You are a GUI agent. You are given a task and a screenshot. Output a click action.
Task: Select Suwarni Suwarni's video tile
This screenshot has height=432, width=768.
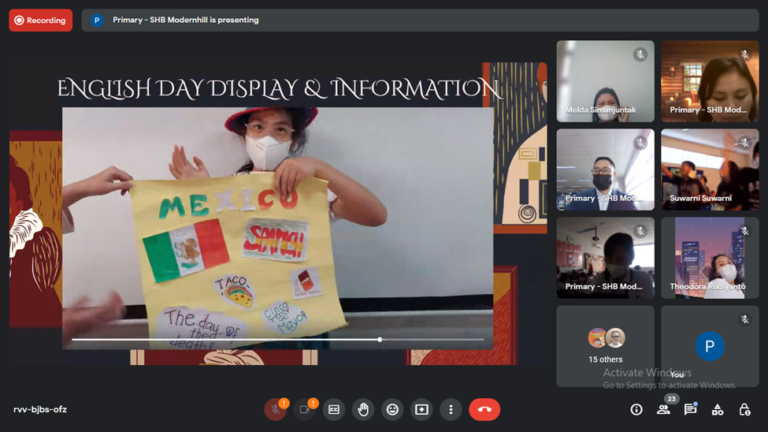[709, 169]
